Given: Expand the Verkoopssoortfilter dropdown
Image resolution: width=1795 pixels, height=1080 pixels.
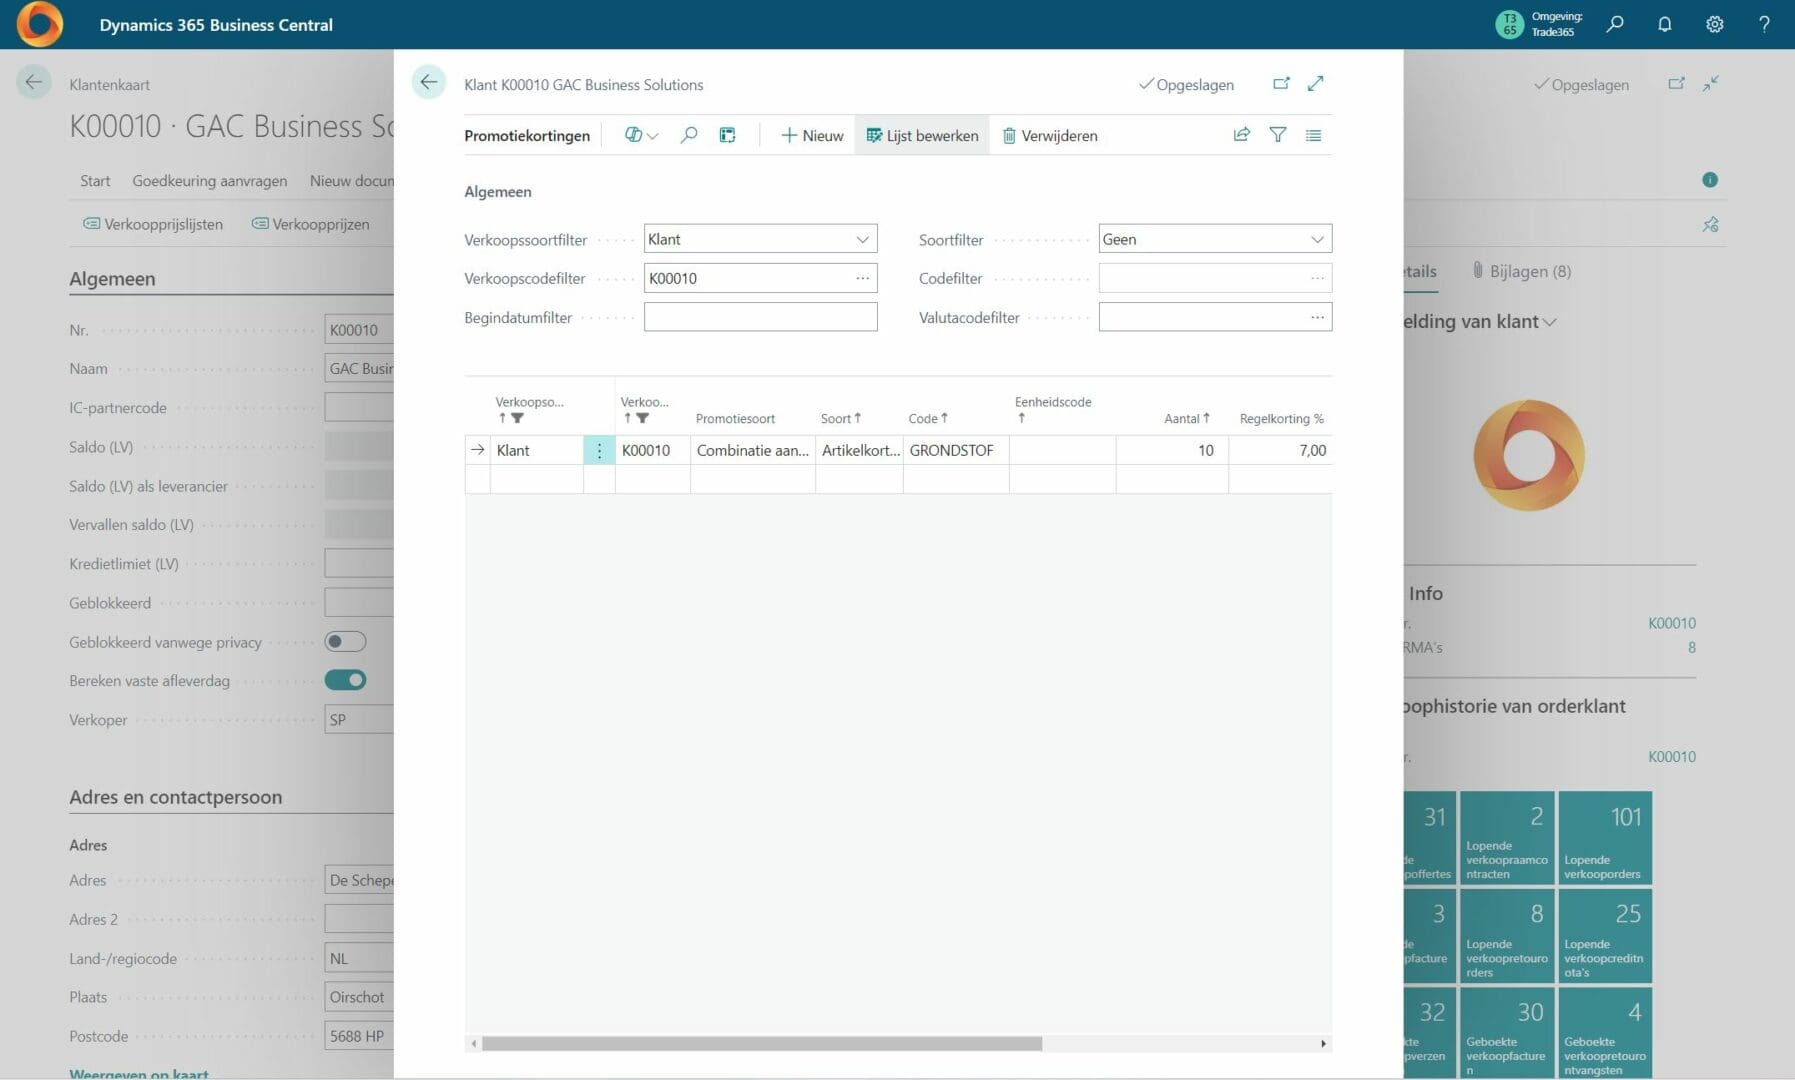Looking at the screenshot, I should (x=862, y=239).
